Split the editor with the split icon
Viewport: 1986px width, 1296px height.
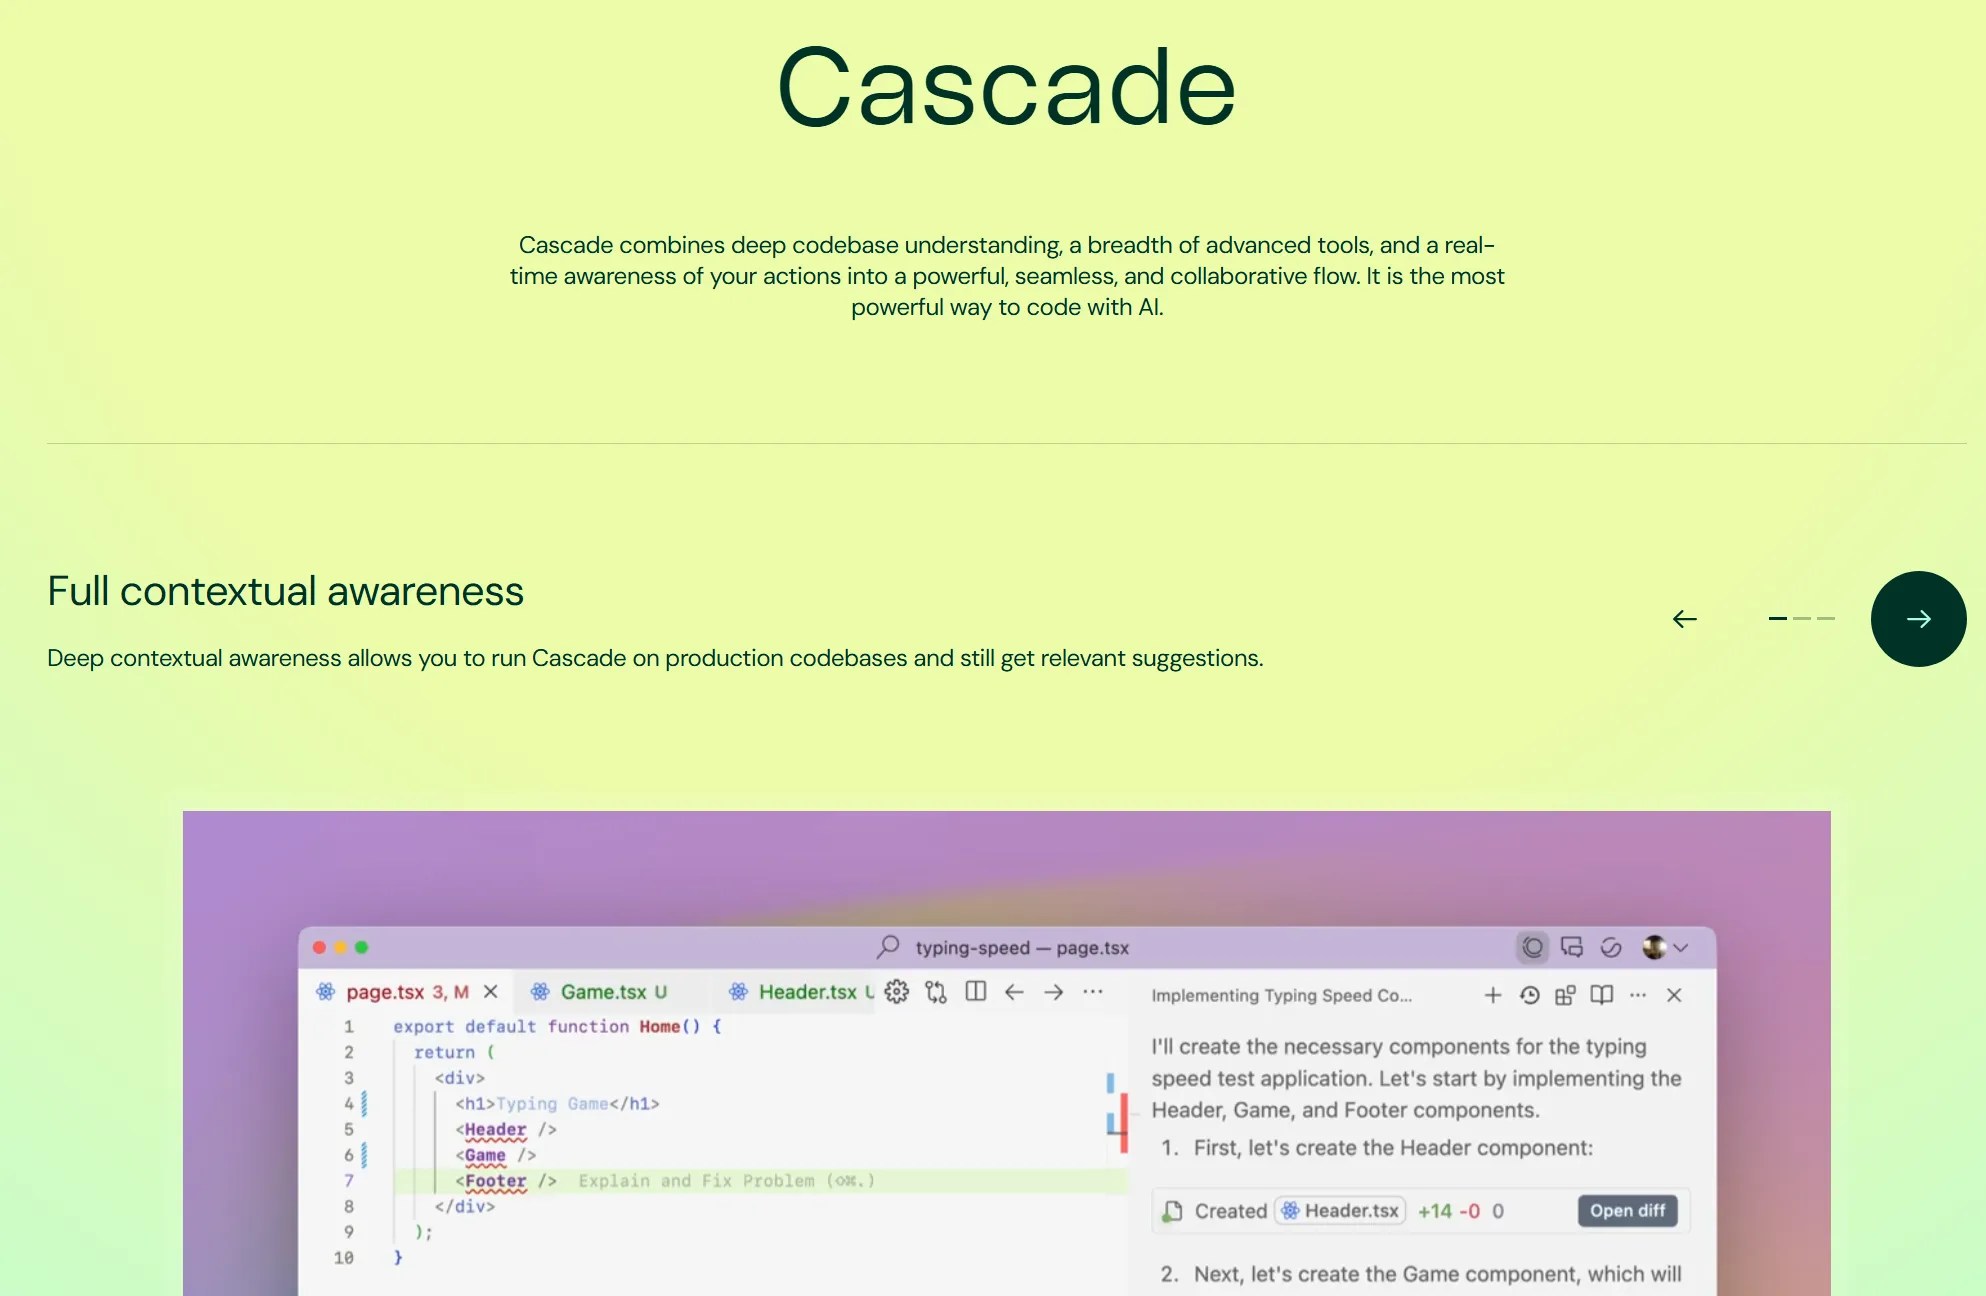pos(976,991)
